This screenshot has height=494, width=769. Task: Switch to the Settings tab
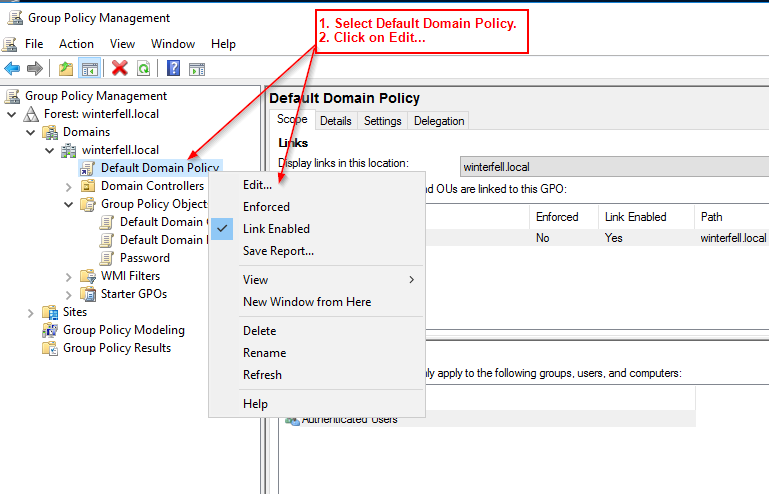coord(383,121)
